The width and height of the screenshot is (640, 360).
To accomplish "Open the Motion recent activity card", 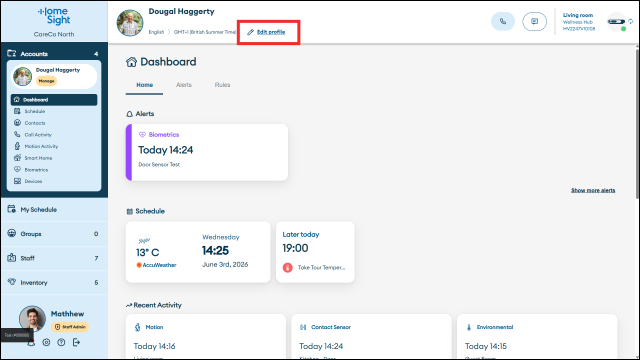I will (x=206, y=337).
